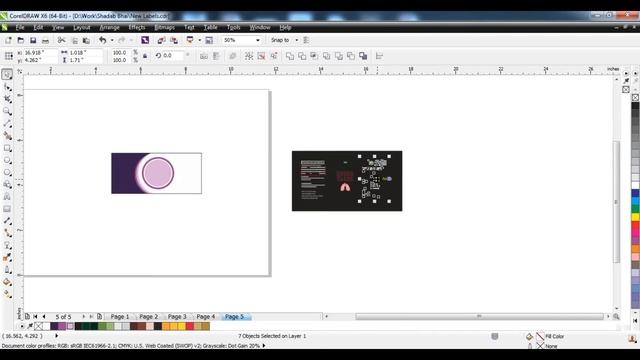The width and height of the screenshot is (640, 360).
Task: Expand the status bar coordinates arrow
Action: (x=56, y=336)
